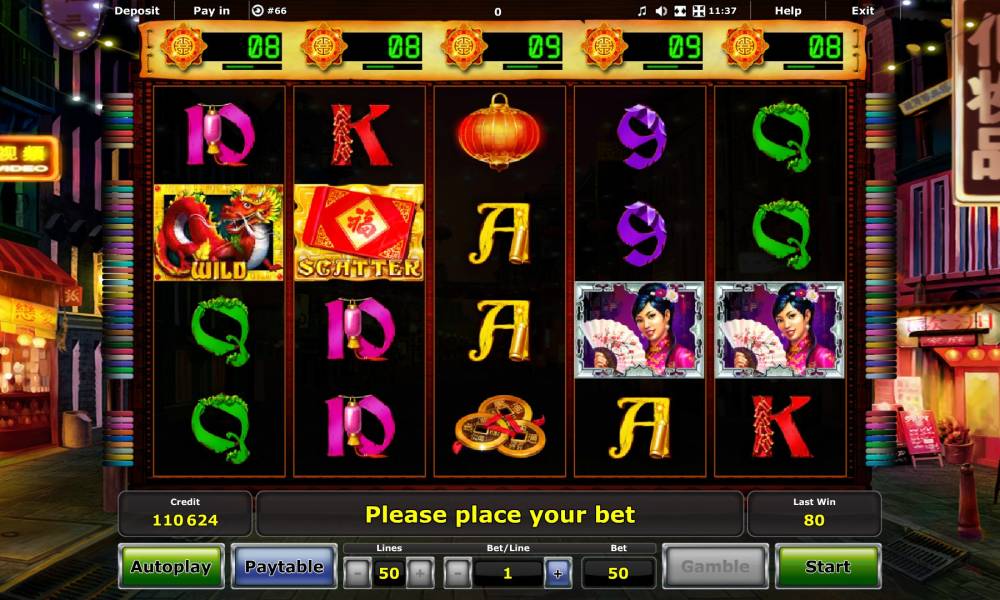Viewport: 1000px width, 600px height.
Task: Open the Paytable
Action: pos(284,566)
